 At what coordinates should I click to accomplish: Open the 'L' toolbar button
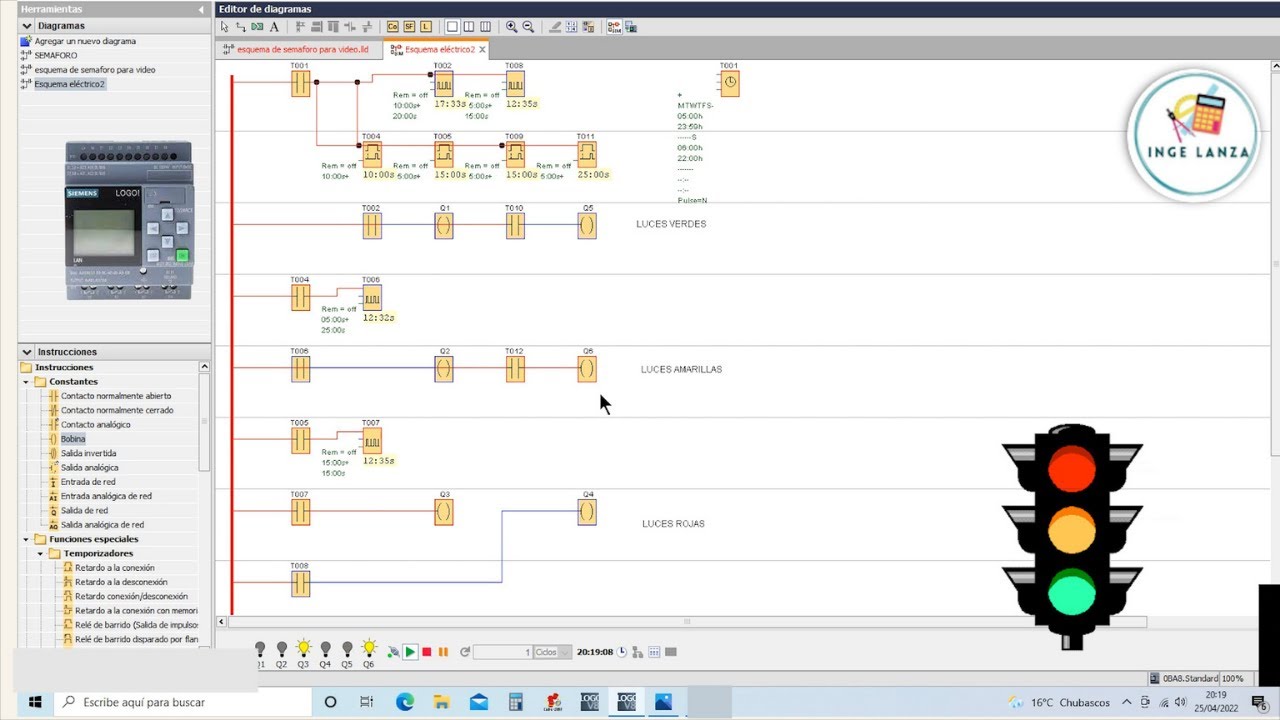point(426,27)
